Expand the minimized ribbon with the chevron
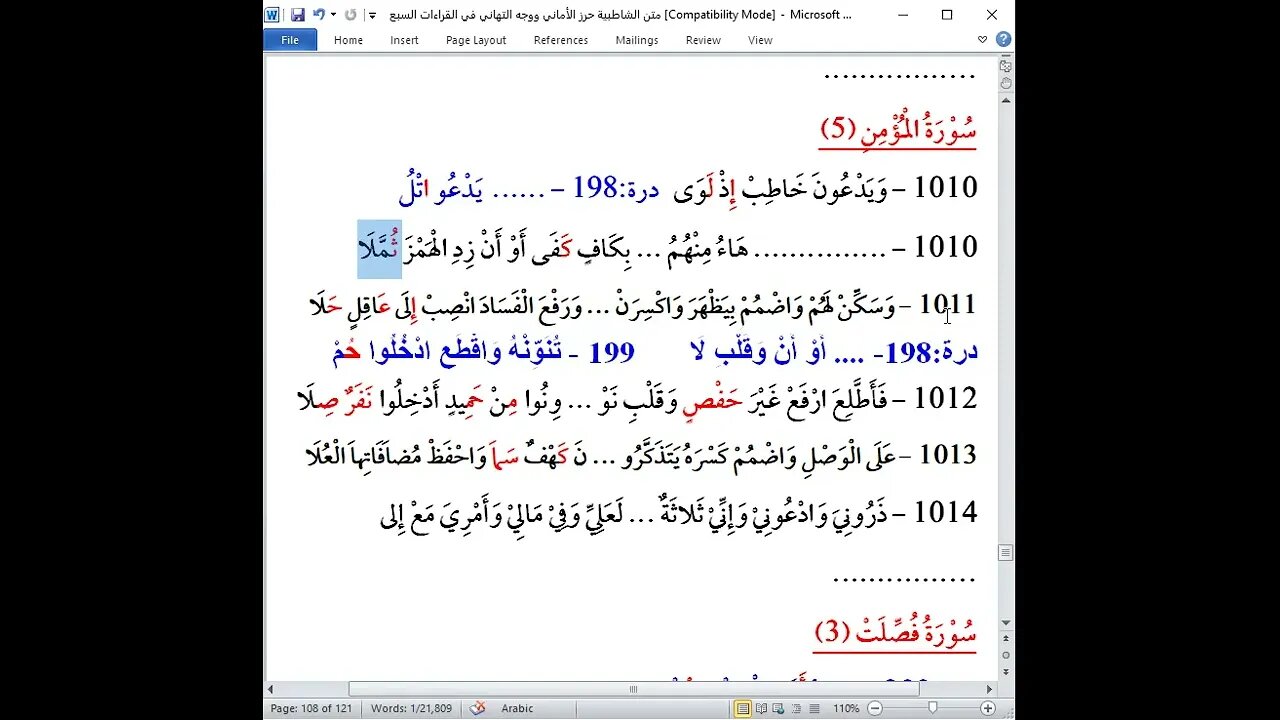This screenshot has width=1280, height=720. (x=982, y=40)
